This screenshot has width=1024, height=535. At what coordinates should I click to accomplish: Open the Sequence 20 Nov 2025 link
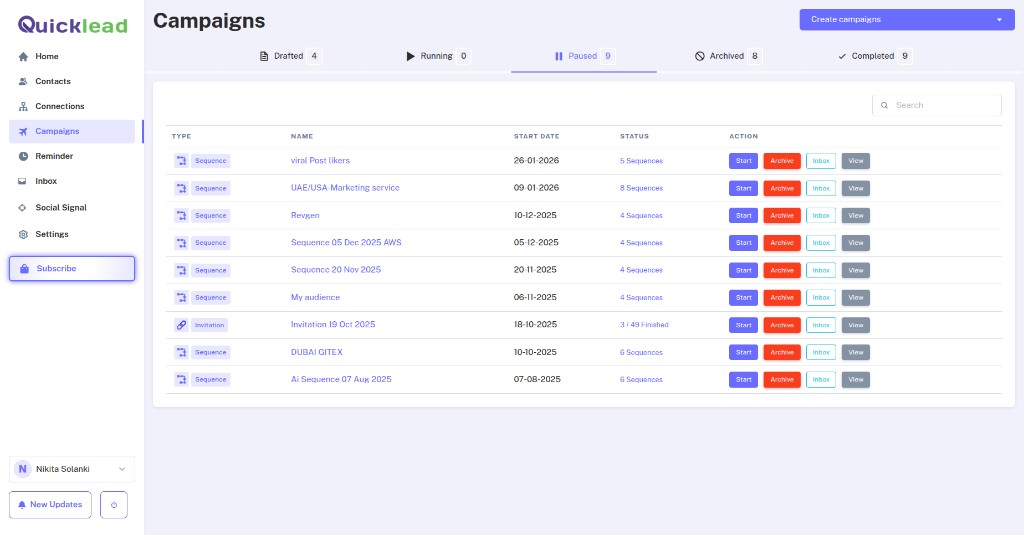[x=336, y=270]
